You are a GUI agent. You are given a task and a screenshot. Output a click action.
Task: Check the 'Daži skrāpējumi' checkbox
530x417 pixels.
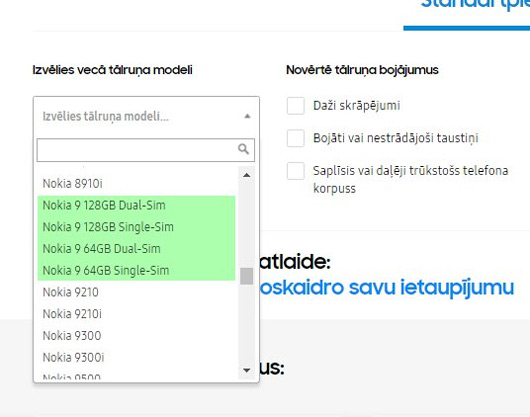click(x=296, y=106)
